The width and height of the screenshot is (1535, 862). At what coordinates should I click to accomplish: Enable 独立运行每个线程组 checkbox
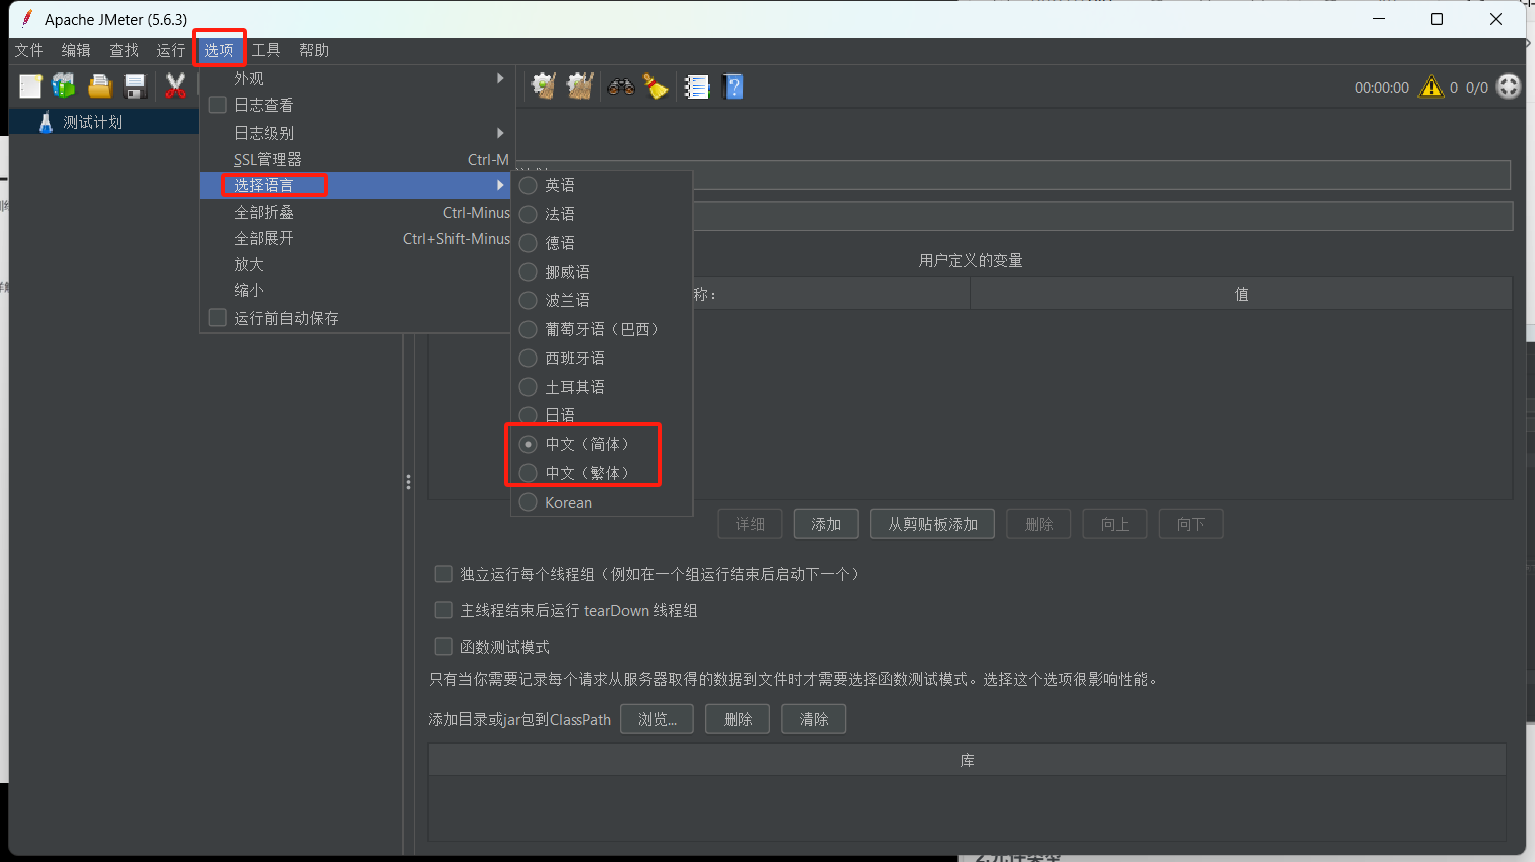(x=443, y=574)
